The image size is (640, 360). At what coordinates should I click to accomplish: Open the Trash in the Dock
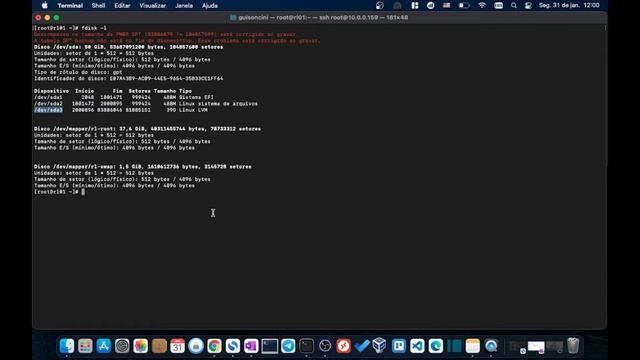pyautogui.click(x=573, y=346)
